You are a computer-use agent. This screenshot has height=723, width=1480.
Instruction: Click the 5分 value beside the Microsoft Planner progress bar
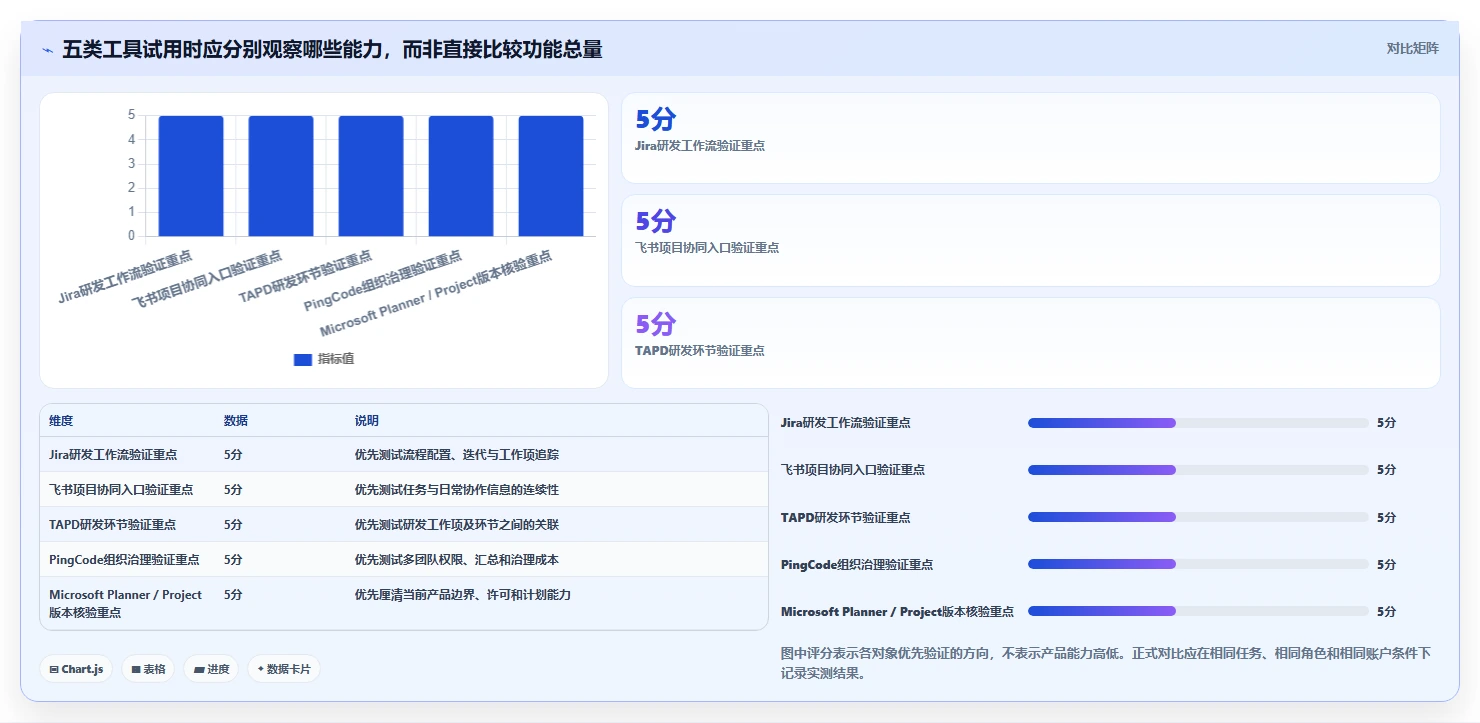point(1386,611)
